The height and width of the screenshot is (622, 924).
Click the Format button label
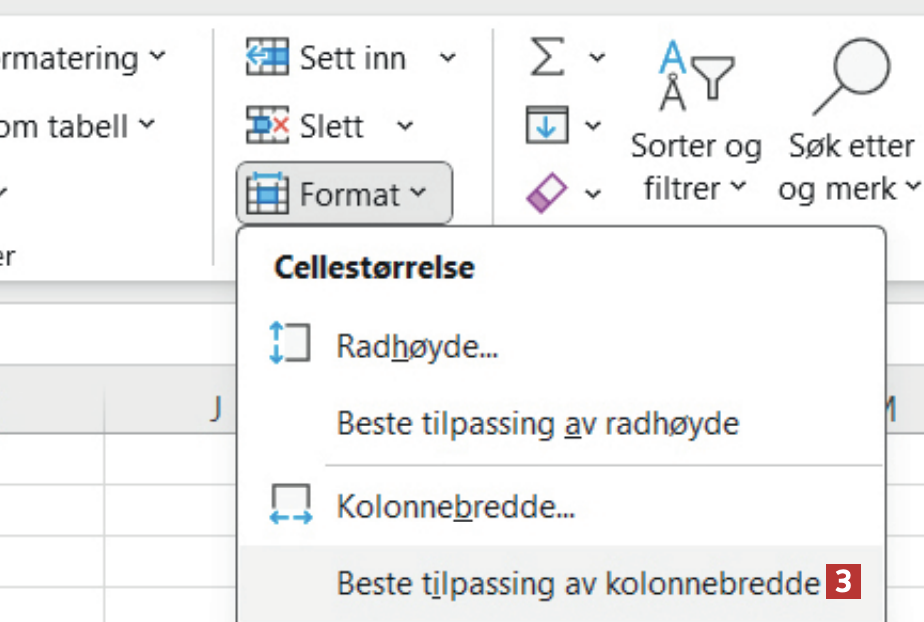pyautogui.click(x=351, y=194)
